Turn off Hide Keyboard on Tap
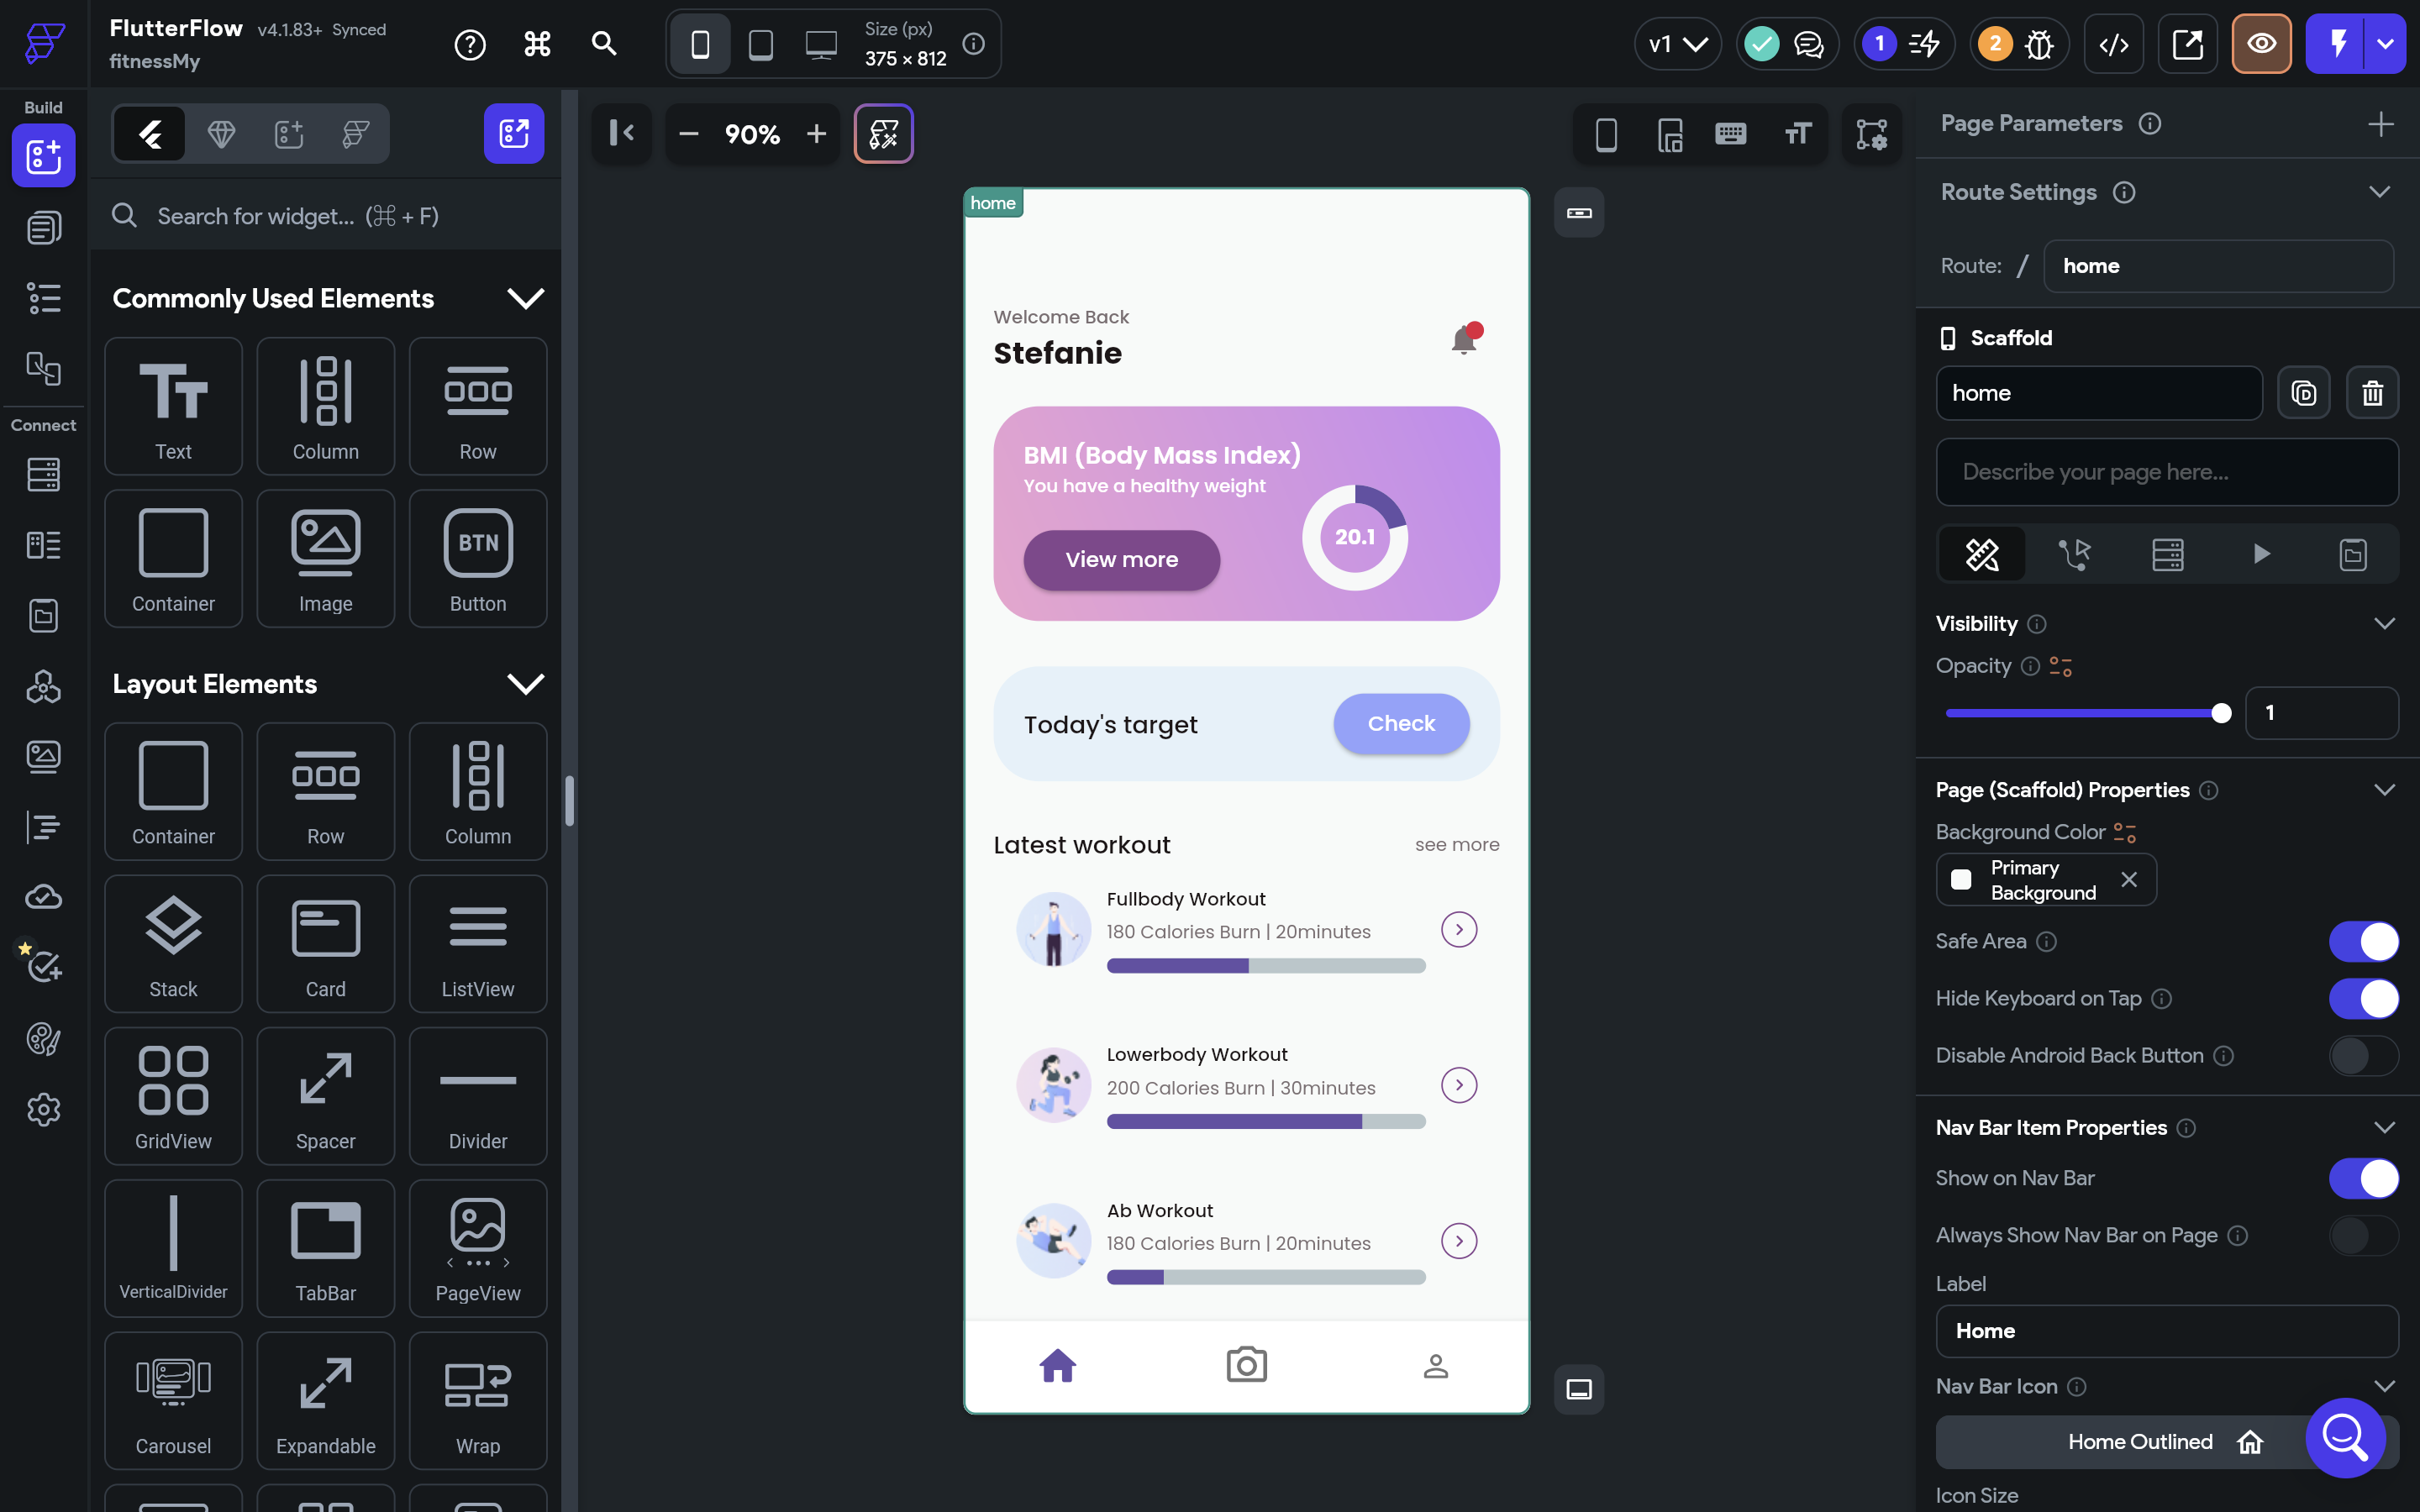The width and height of the screenshot is (2420, 1512). click(2364, 998)
